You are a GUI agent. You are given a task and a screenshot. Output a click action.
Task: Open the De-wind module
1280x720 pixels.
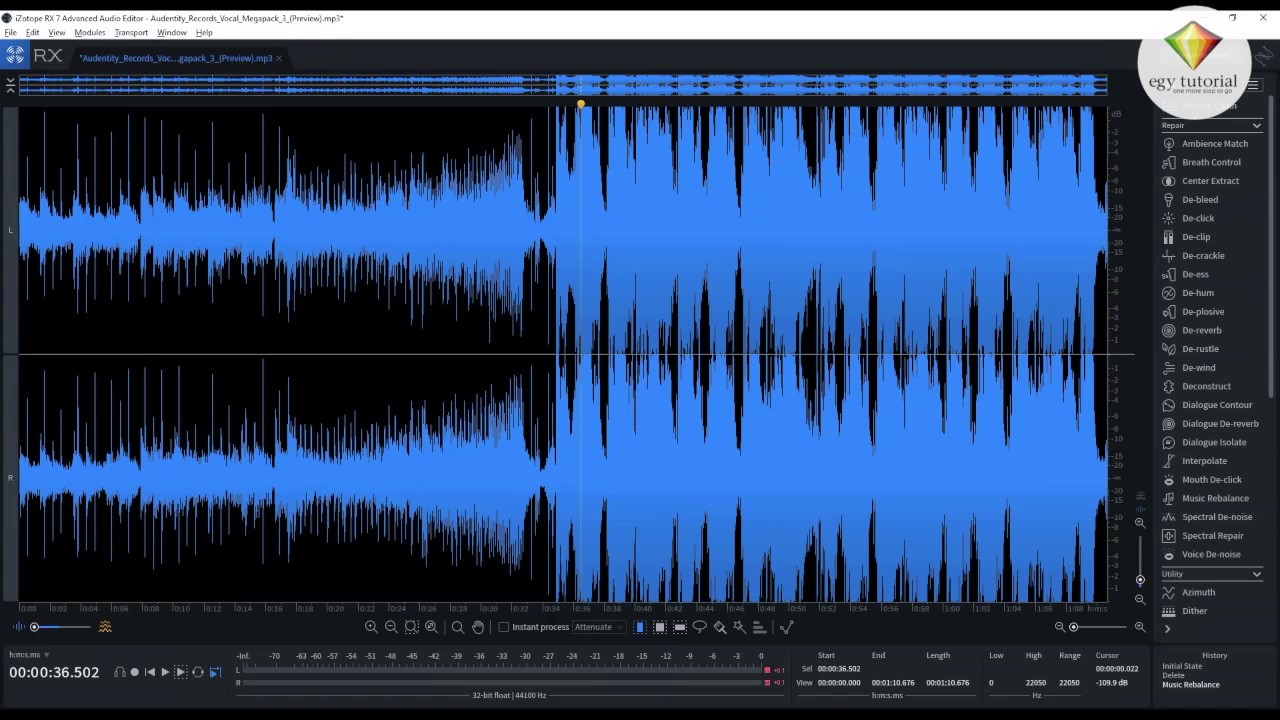1189,368
